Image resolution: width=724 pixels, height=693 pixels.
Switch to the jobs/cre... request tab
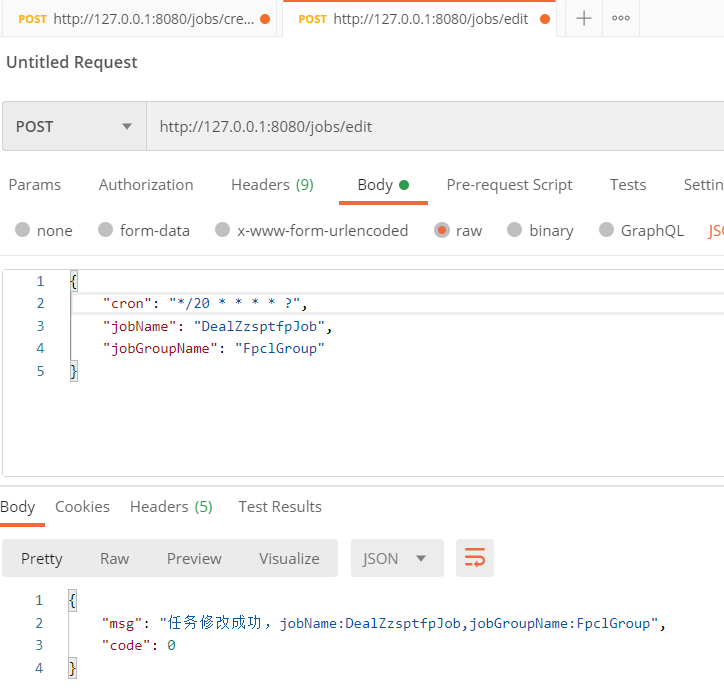pyautogui.click(x=139, y=18)
